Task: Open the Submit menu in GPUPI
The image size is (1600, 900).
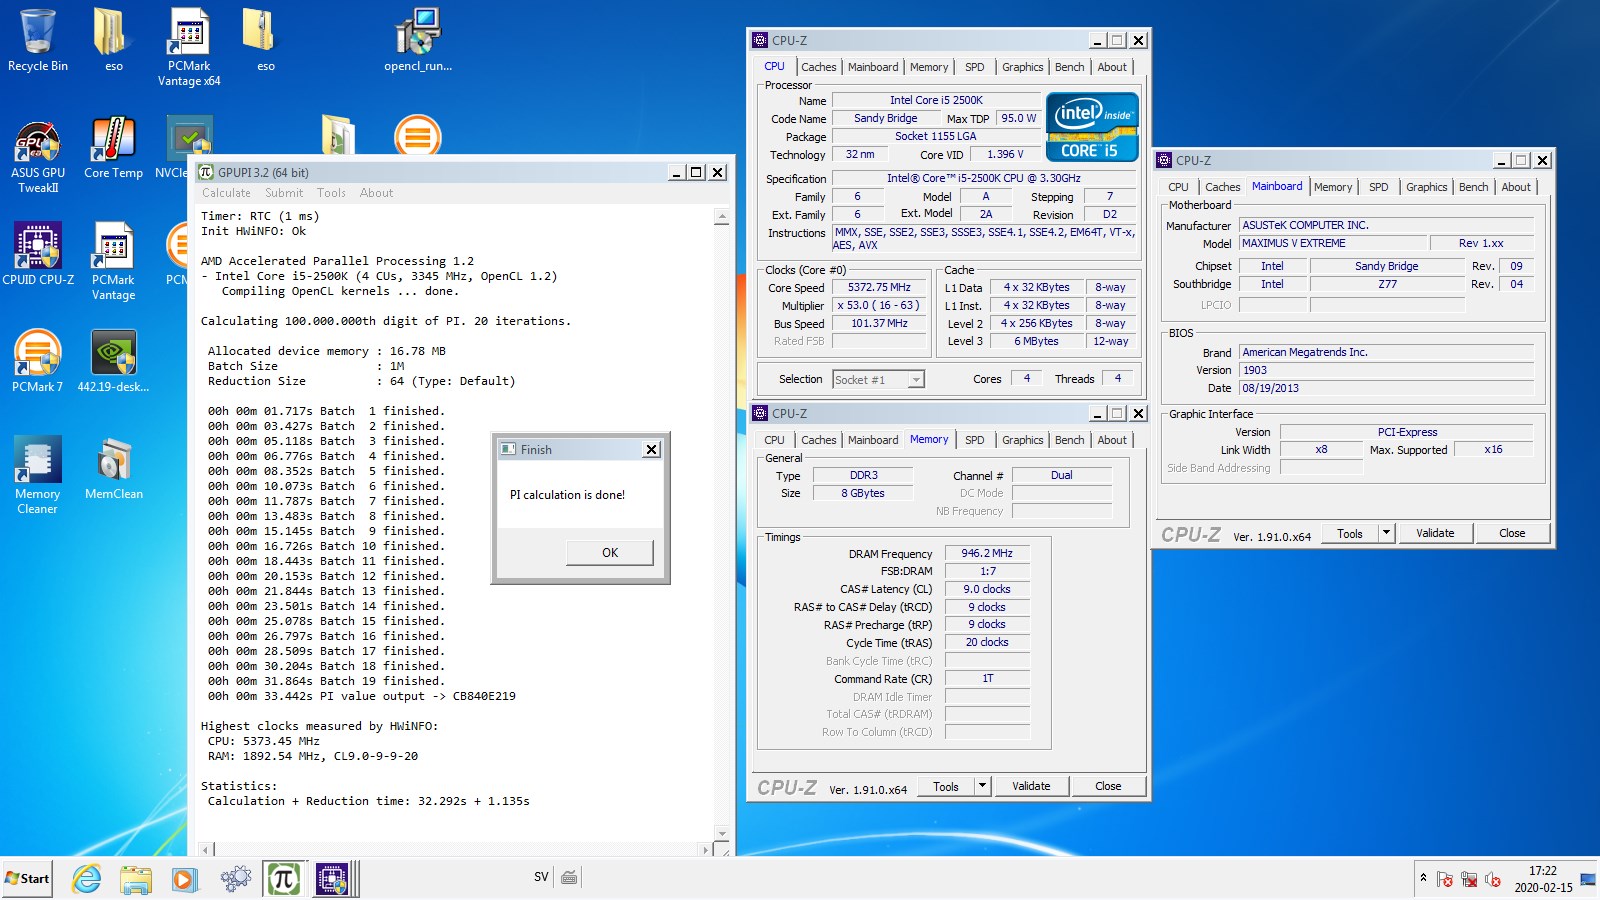Action: tap(284, 193)
